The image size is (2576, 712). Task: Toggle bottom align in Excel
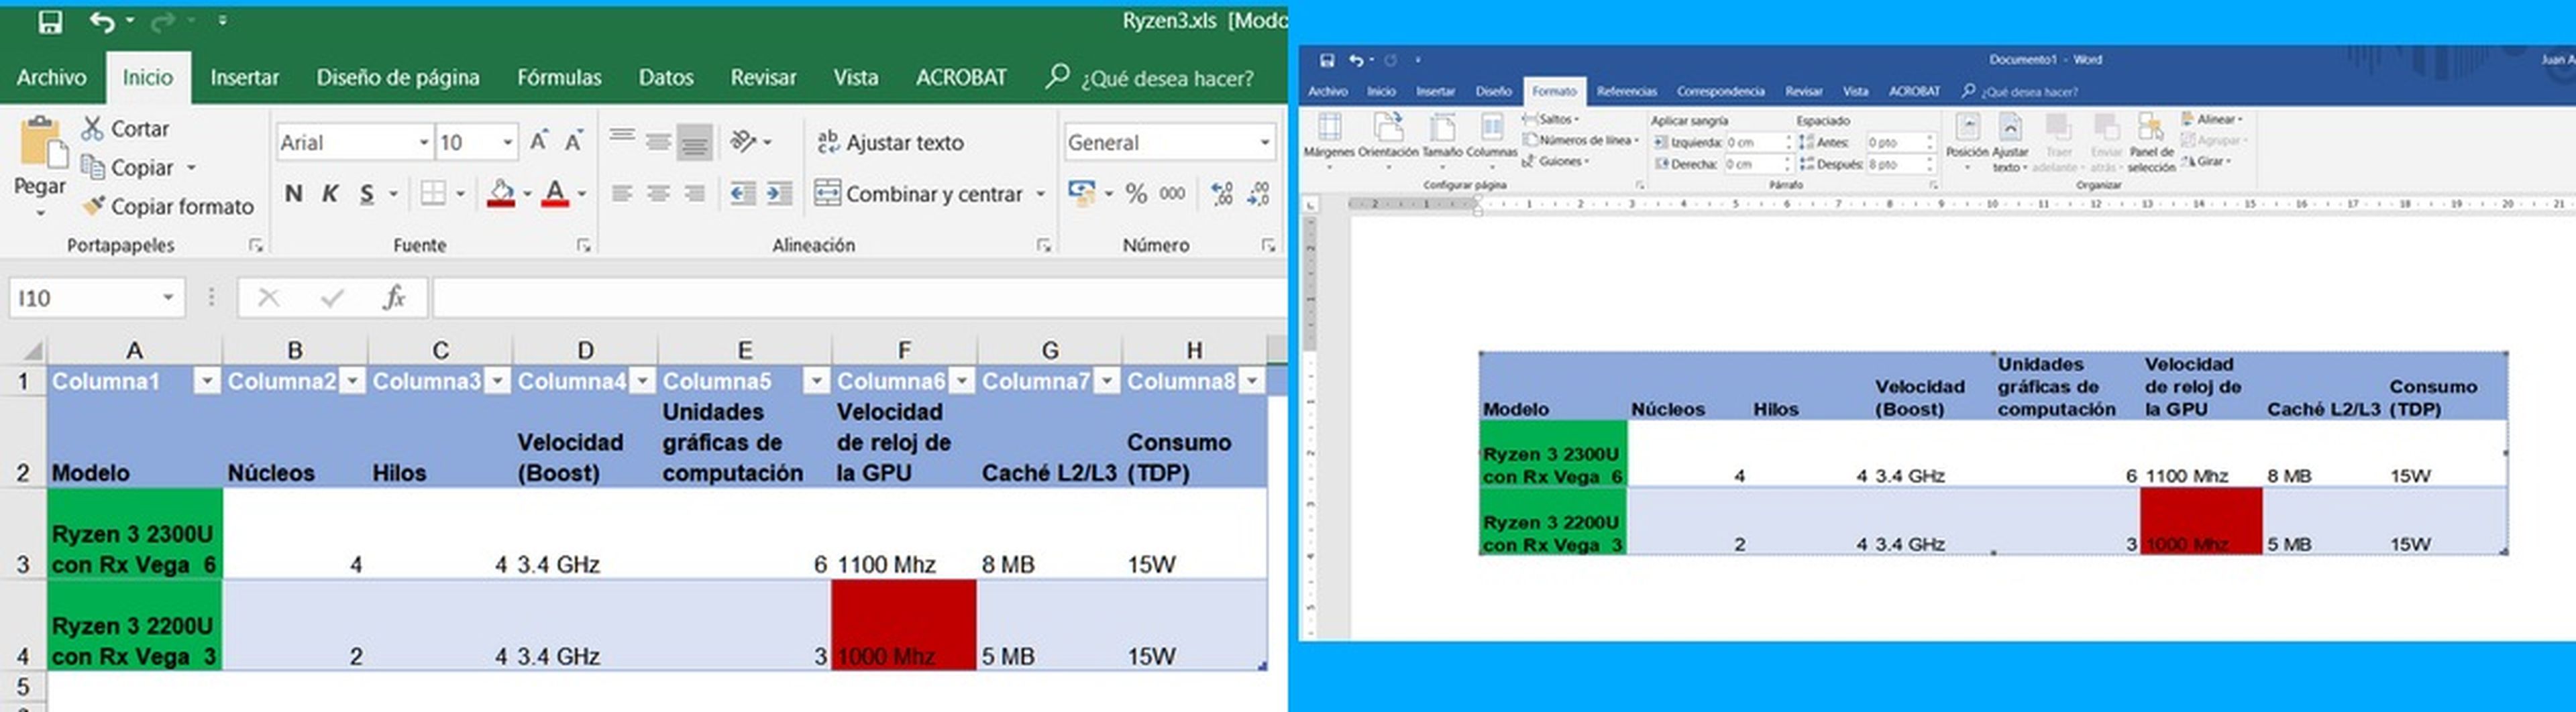pyautogui.click(x=694, y=142)
